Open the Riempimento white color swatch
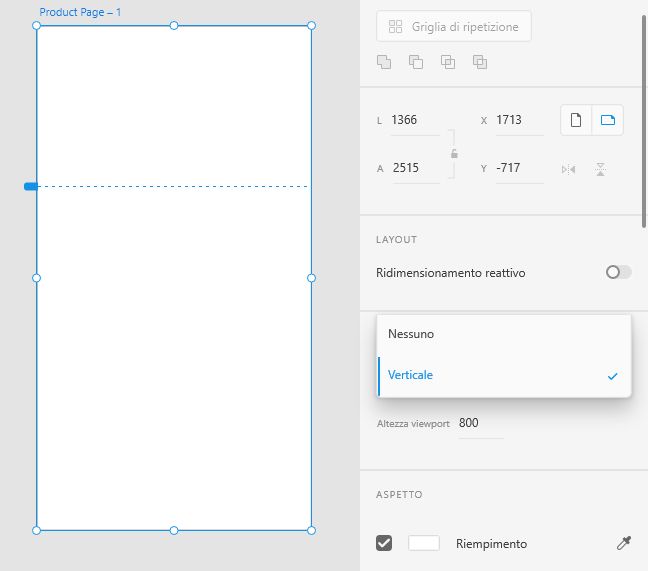This screenshot has width=648, height=571. 424,543
